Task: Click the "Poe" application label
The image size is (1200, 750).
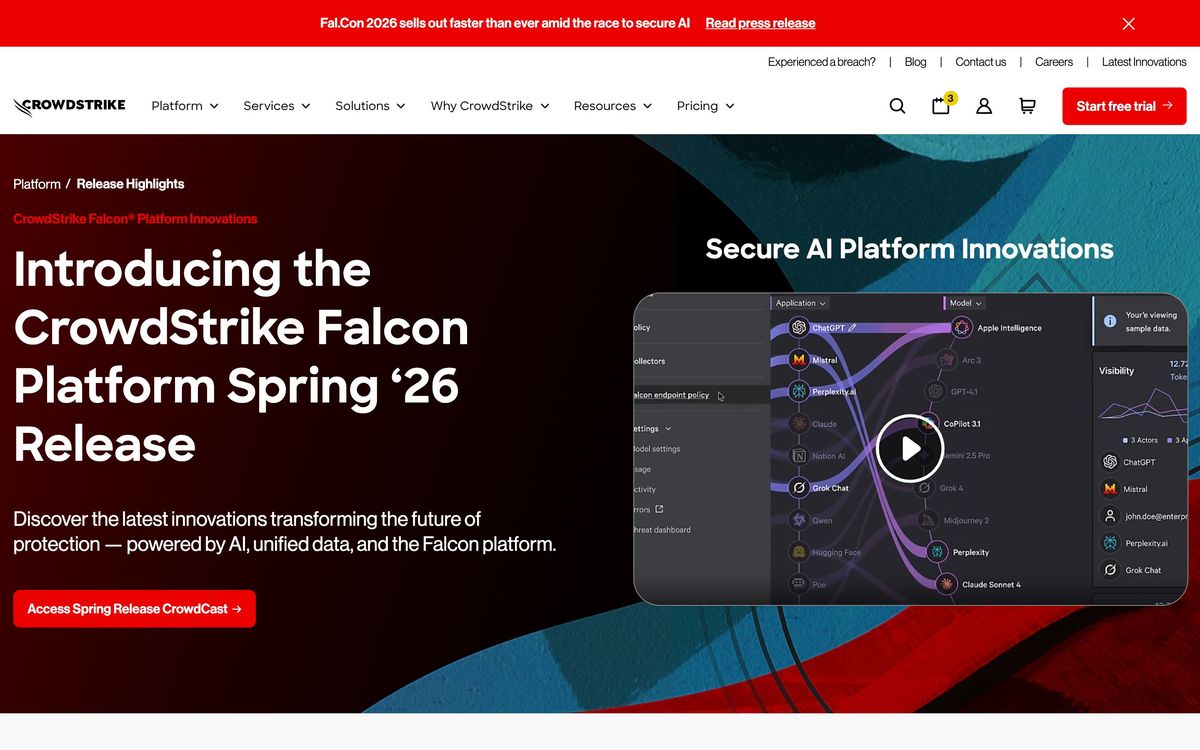Action: click(x=819, y=584)
